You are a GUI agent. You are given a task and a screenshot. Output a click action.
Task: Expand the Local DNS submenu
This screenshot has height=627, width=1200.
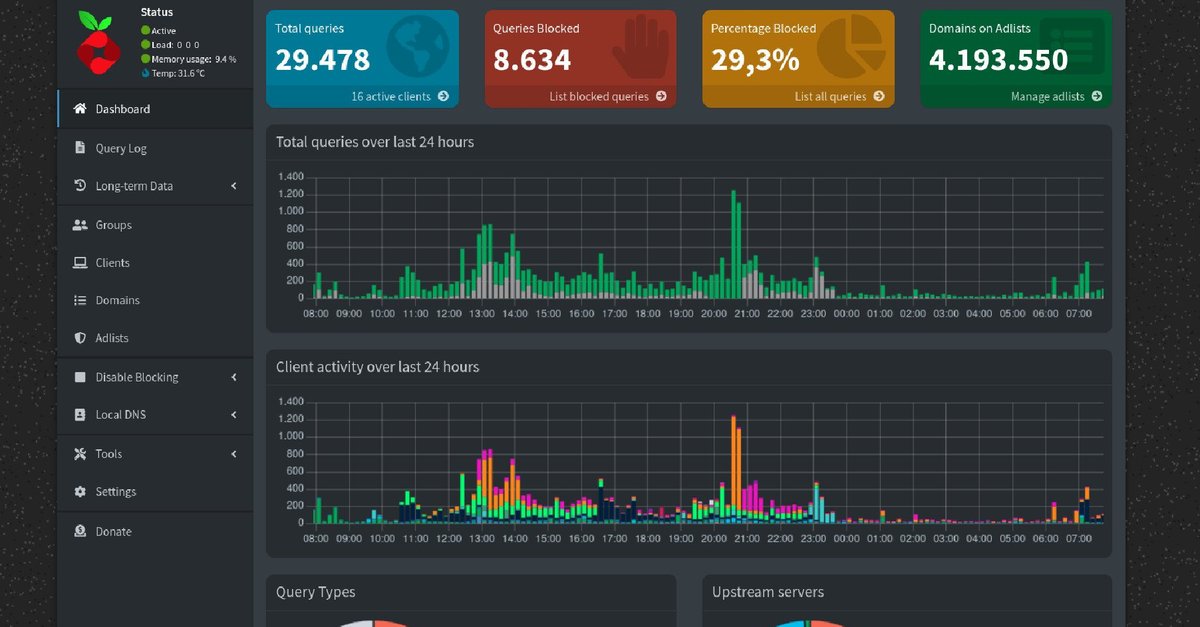pyautogui.click(x=233, y=415)
